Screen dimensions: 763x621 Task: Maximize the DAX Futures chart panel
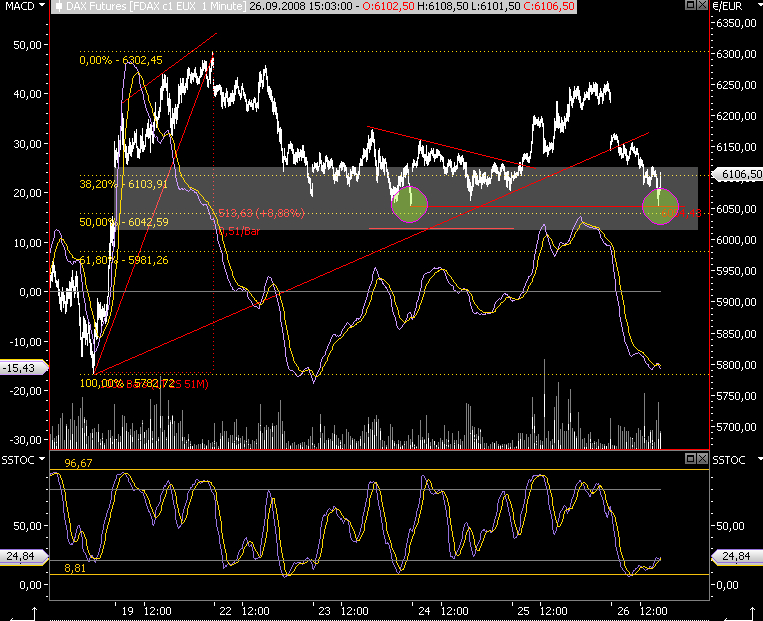coord(690,5)
